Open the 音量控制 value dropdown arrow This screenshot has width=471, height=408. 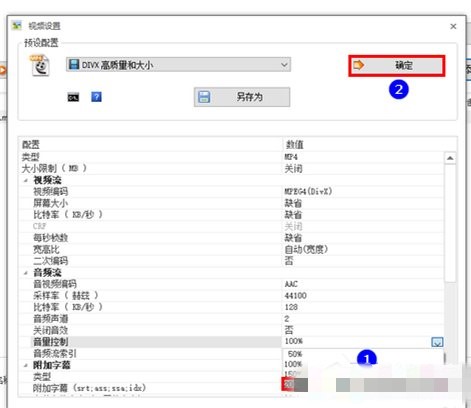tap(437, 342)
